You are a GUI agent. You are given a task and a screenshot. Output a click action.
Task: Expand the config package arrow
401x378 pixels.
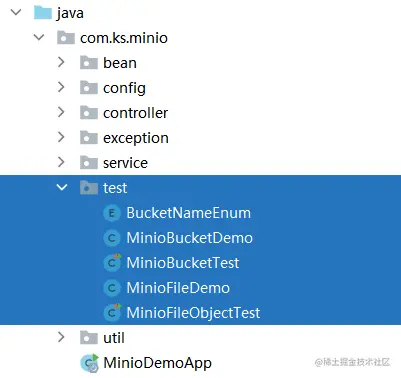[61, 87]
